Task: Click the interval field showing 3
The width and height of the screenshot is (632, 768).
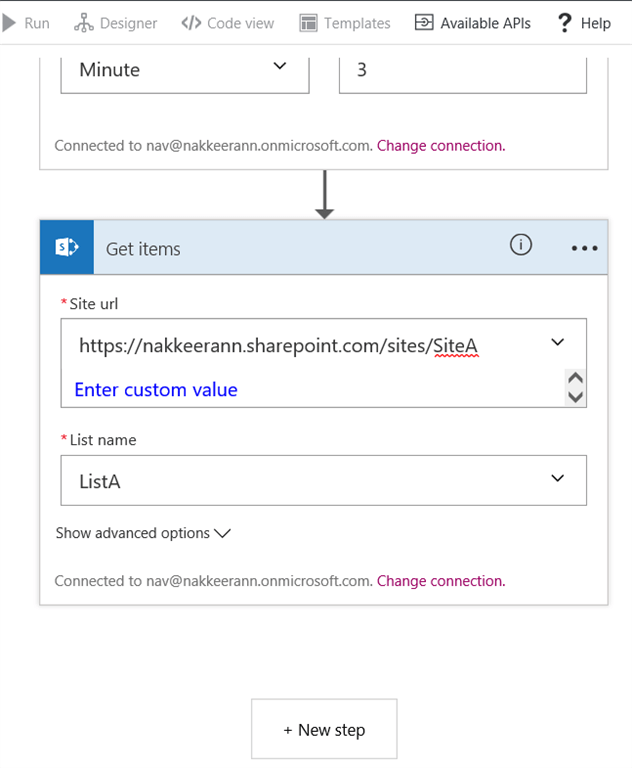Action: point(462,70)
